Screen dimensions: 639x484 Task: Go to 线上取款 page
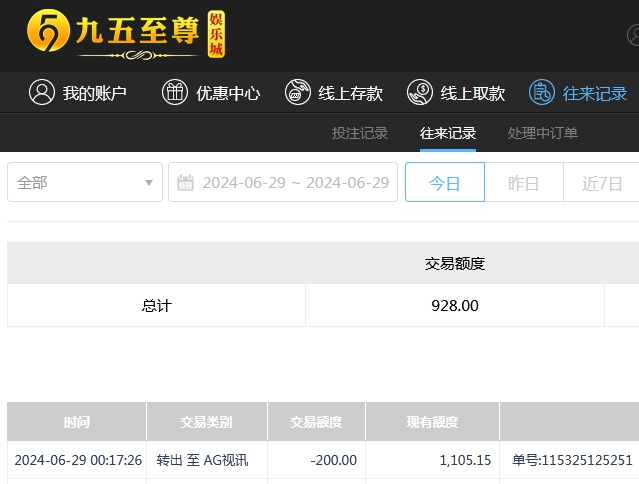(473, 93)
